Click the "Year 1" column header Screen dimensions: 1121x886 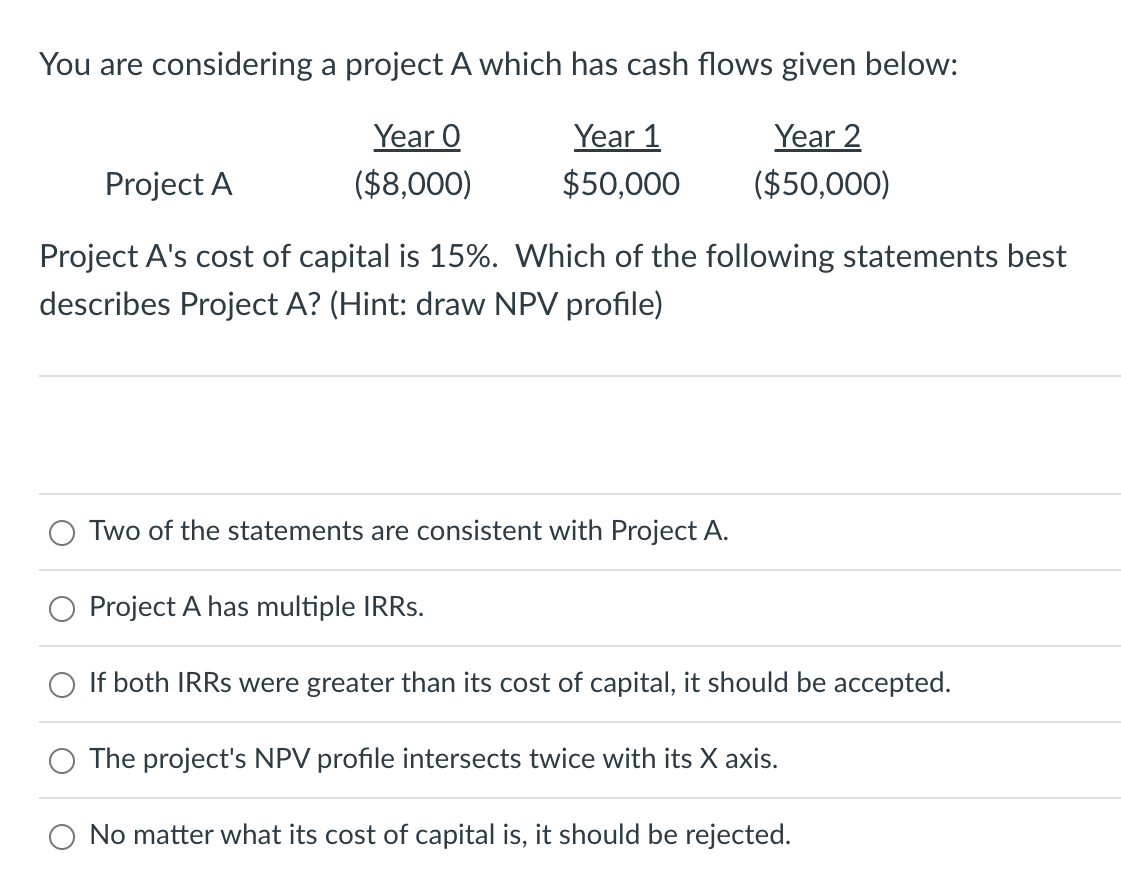pyautogui.click(x=617, y=136)
